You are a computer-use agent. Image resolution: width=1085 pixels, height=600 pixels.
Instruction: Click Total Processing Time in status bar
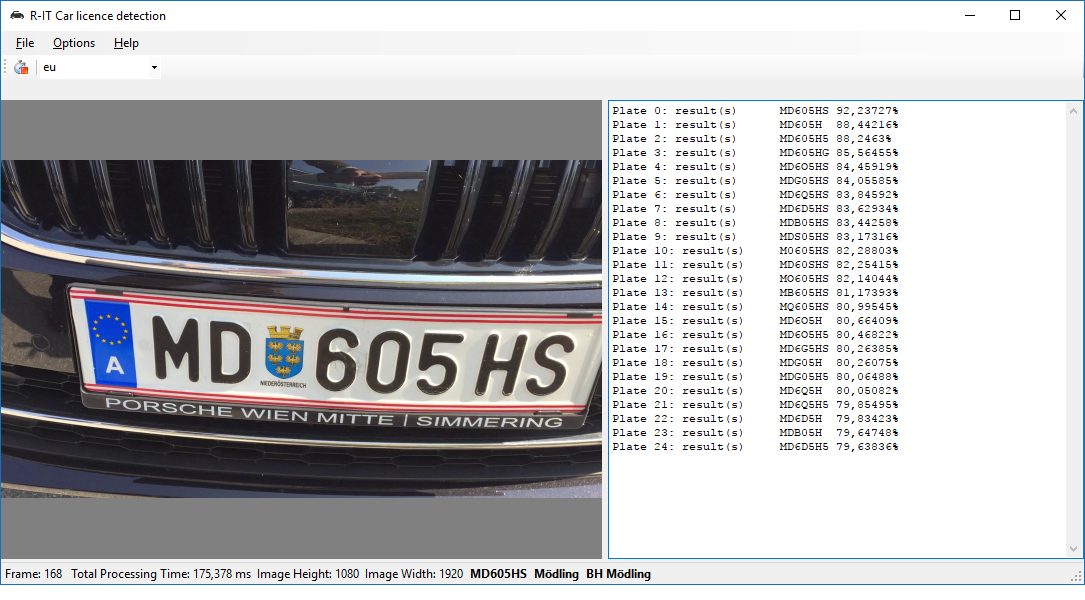coord(161,574)
